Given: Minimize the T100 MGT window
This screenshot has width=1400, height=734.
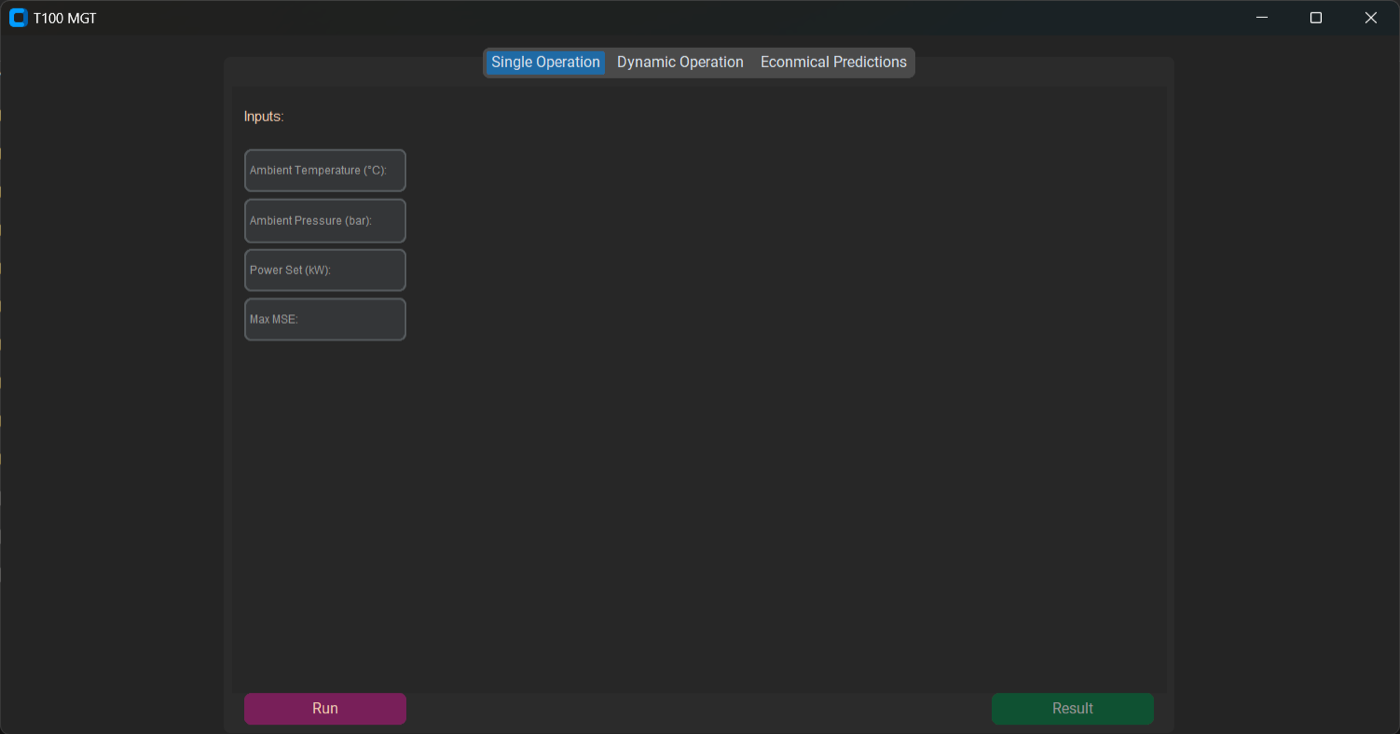Looking at the screenshot, I should coord(1262,18).
